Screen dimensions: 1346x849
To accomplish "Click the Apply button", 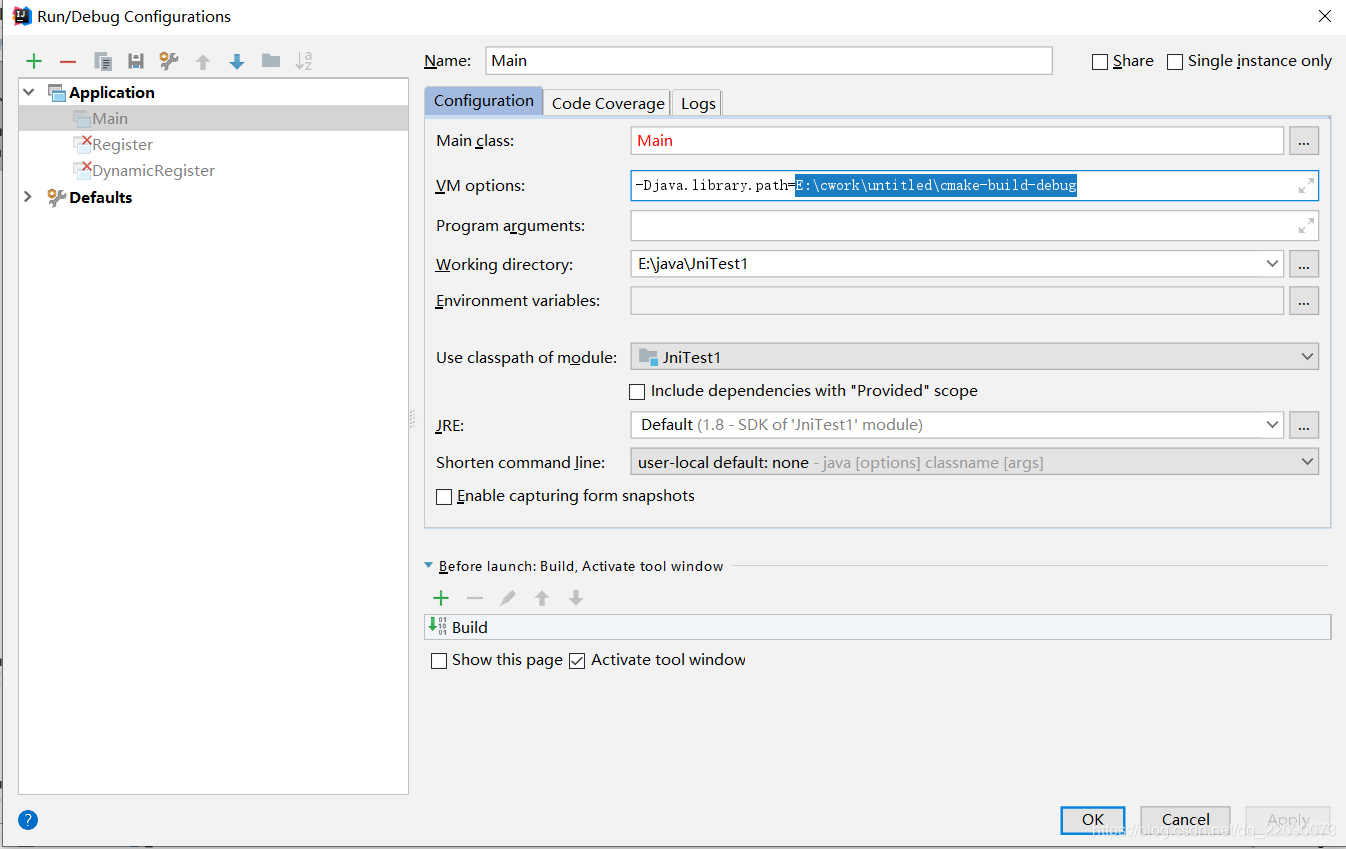I will (x=1288, y=820).
